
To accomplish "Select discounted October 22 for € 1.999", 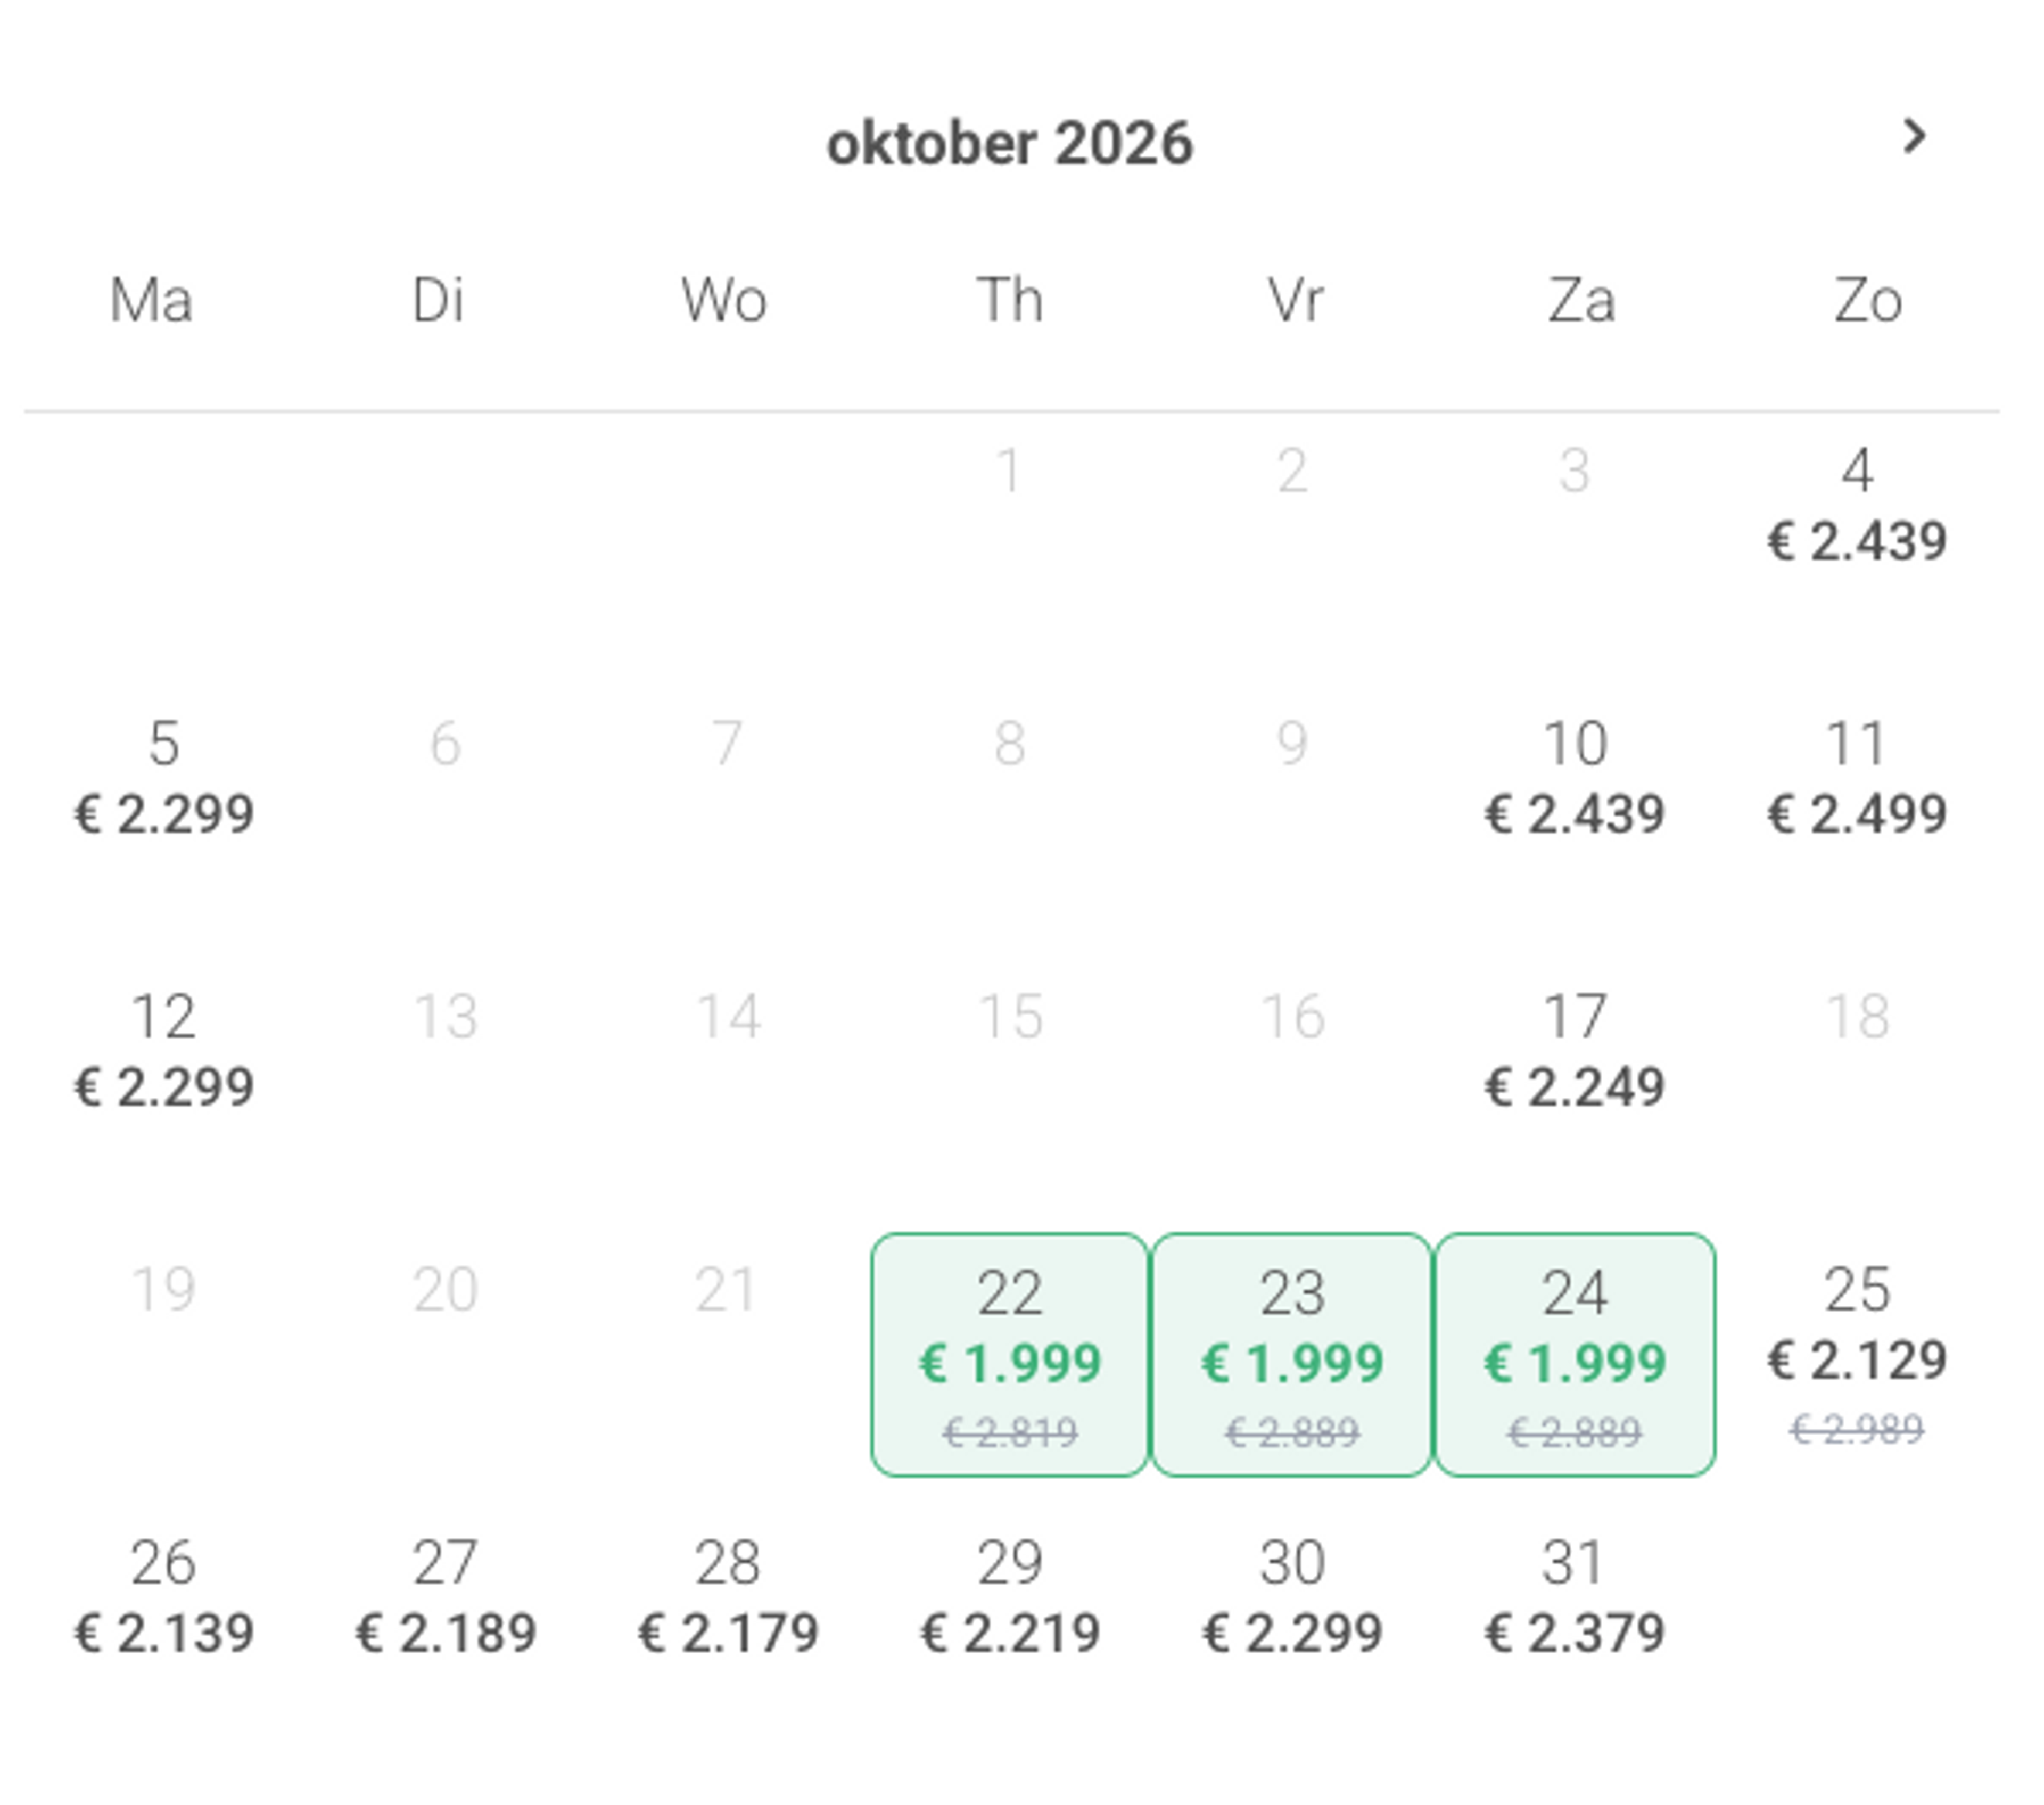I will (1010, 1355).
